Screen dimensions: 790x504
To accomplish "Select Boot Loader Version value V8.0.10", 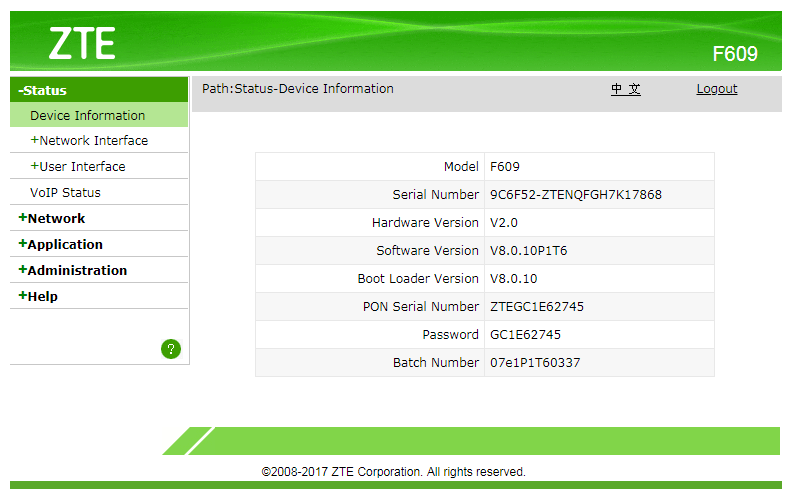I will pyautogui.click(x=513, y=279).
